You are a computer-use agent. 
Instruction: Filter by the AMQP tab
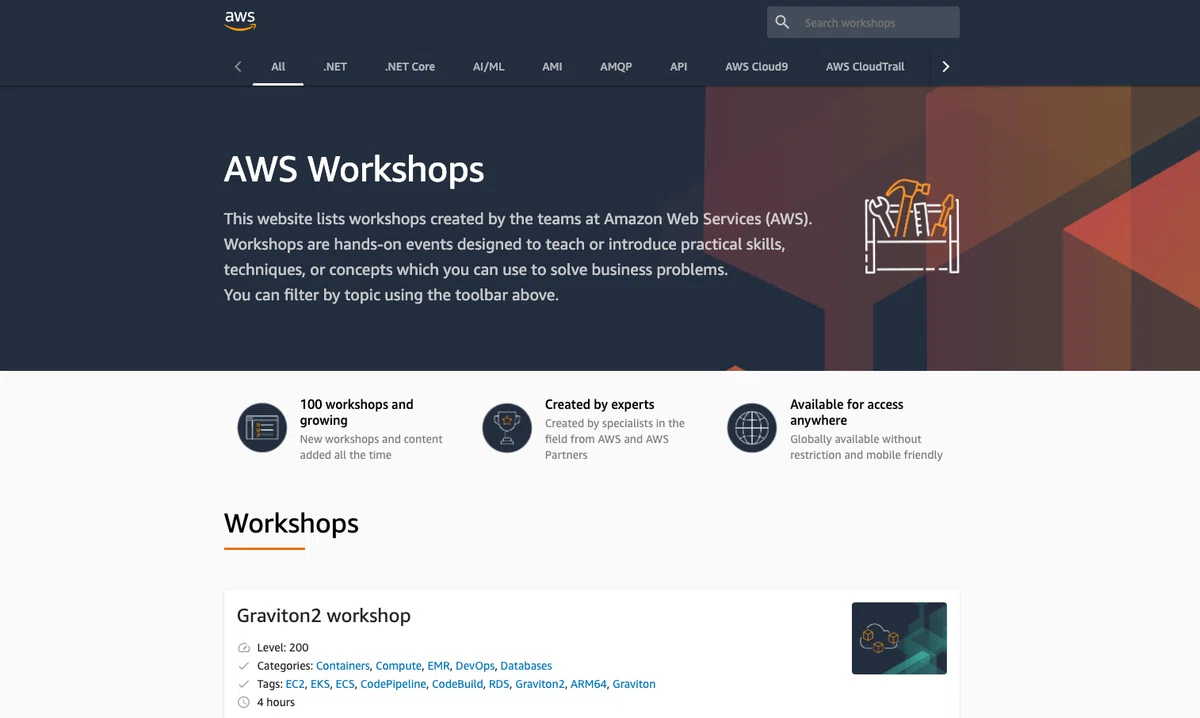(x=616, y=67)
